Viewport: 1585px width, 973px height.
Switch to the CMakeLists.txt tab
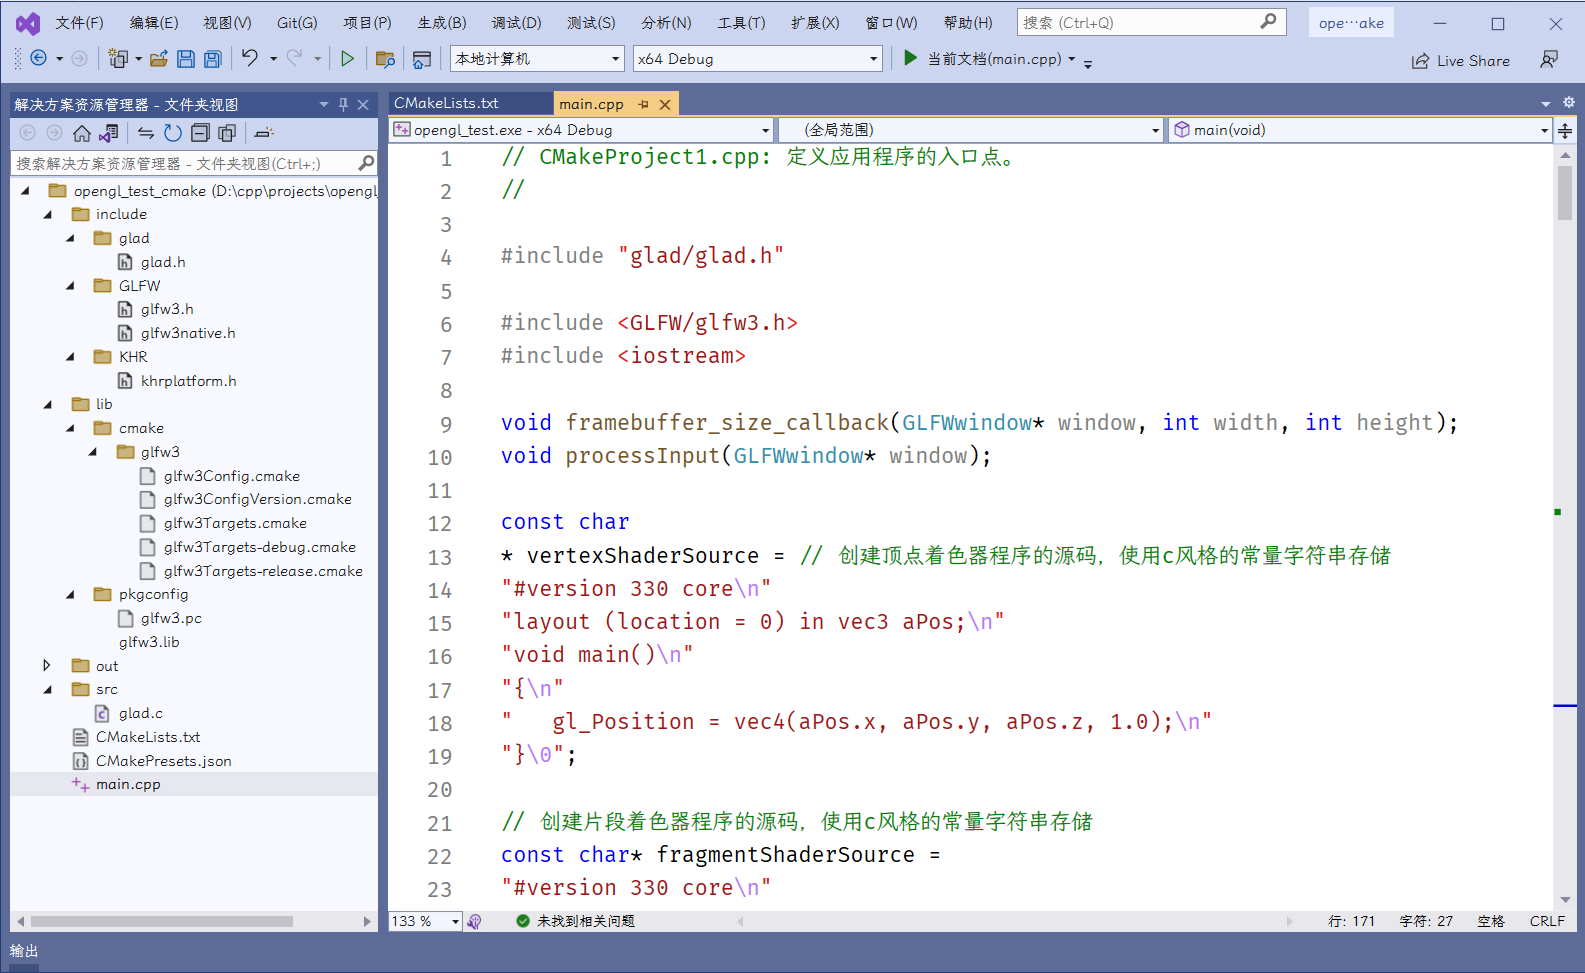tap(446, 103)
